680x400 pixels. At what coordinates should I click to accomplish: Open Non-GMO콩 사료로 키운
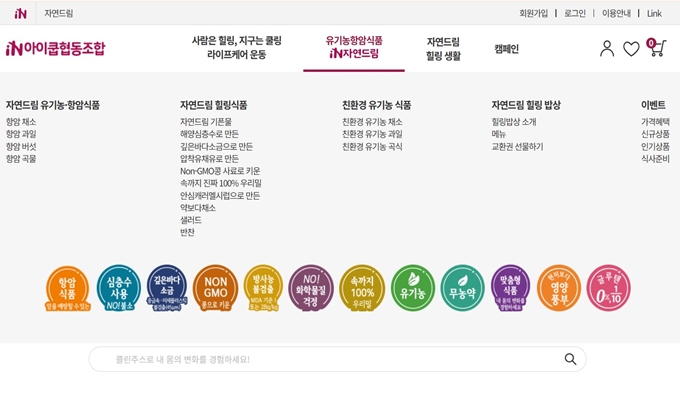point(220,171)
